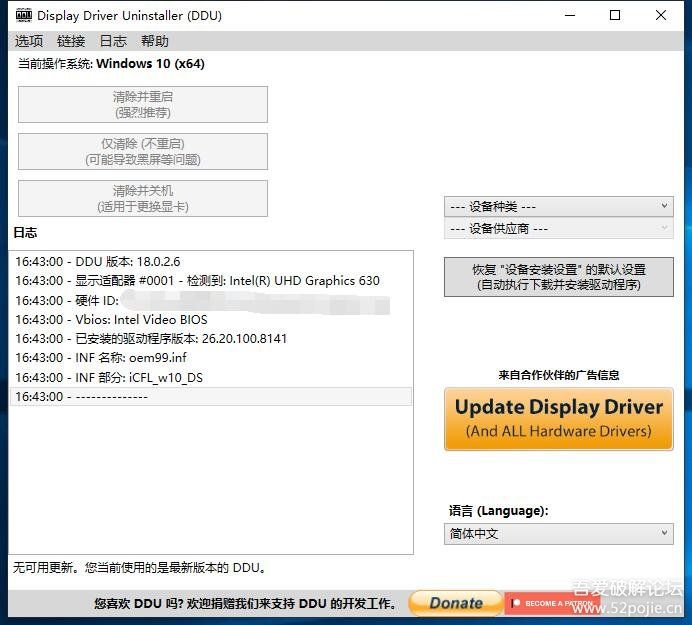Click the donation prompt text 您喜欢 DDU 吗

click(x=244, y=603)
